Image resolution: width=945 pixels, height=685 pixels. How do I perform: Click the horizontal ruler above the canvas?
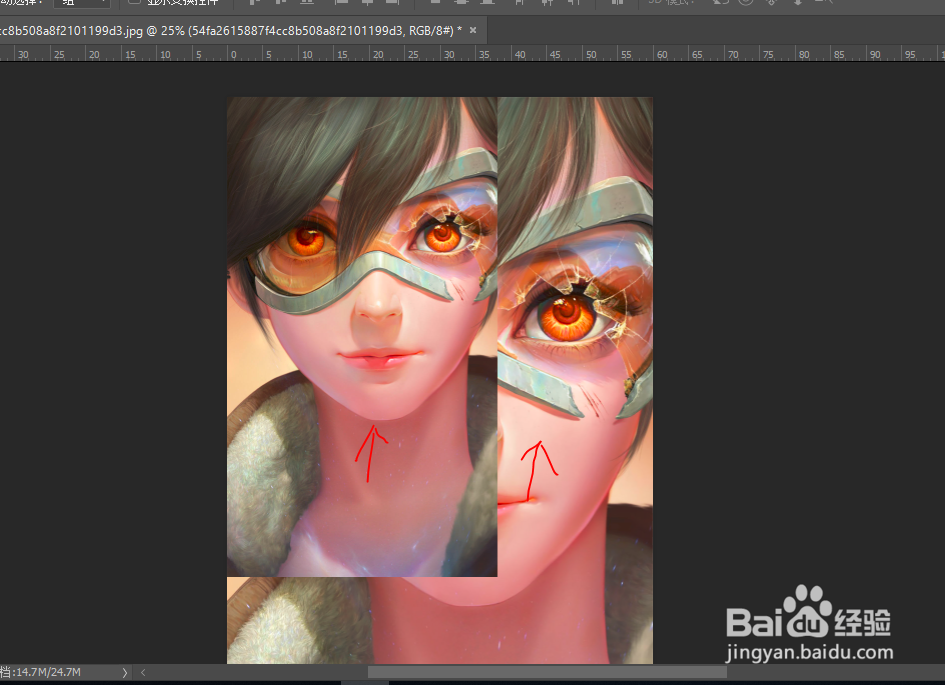tap(472, 54)
